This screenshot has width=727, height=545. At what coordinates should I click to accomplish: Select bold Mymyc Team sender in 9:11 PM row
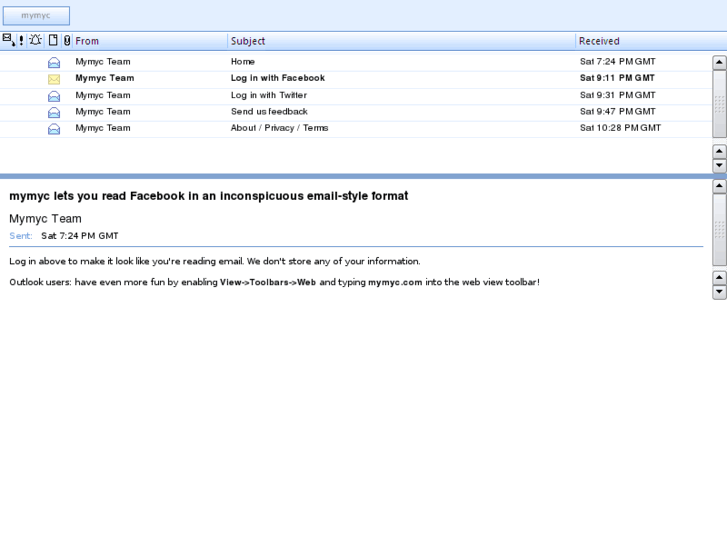pyautogui.click(x=105, y=78)
